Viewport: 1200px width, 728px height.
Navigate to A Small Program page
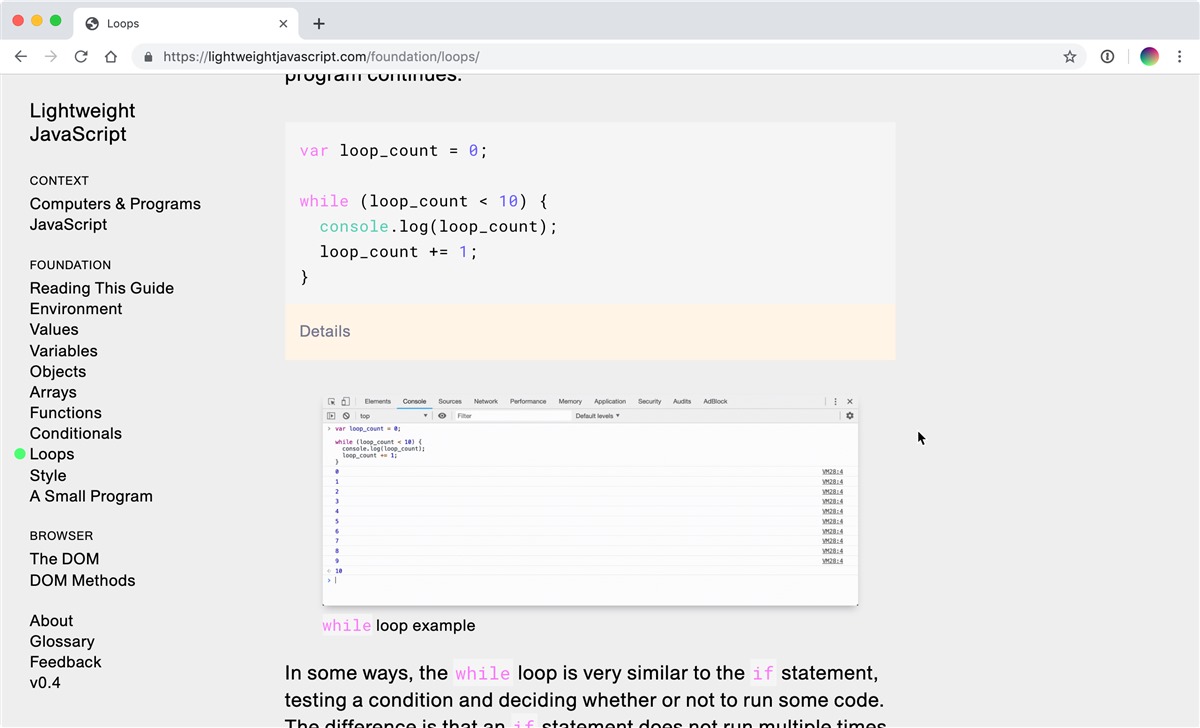(x=91, y=496)
